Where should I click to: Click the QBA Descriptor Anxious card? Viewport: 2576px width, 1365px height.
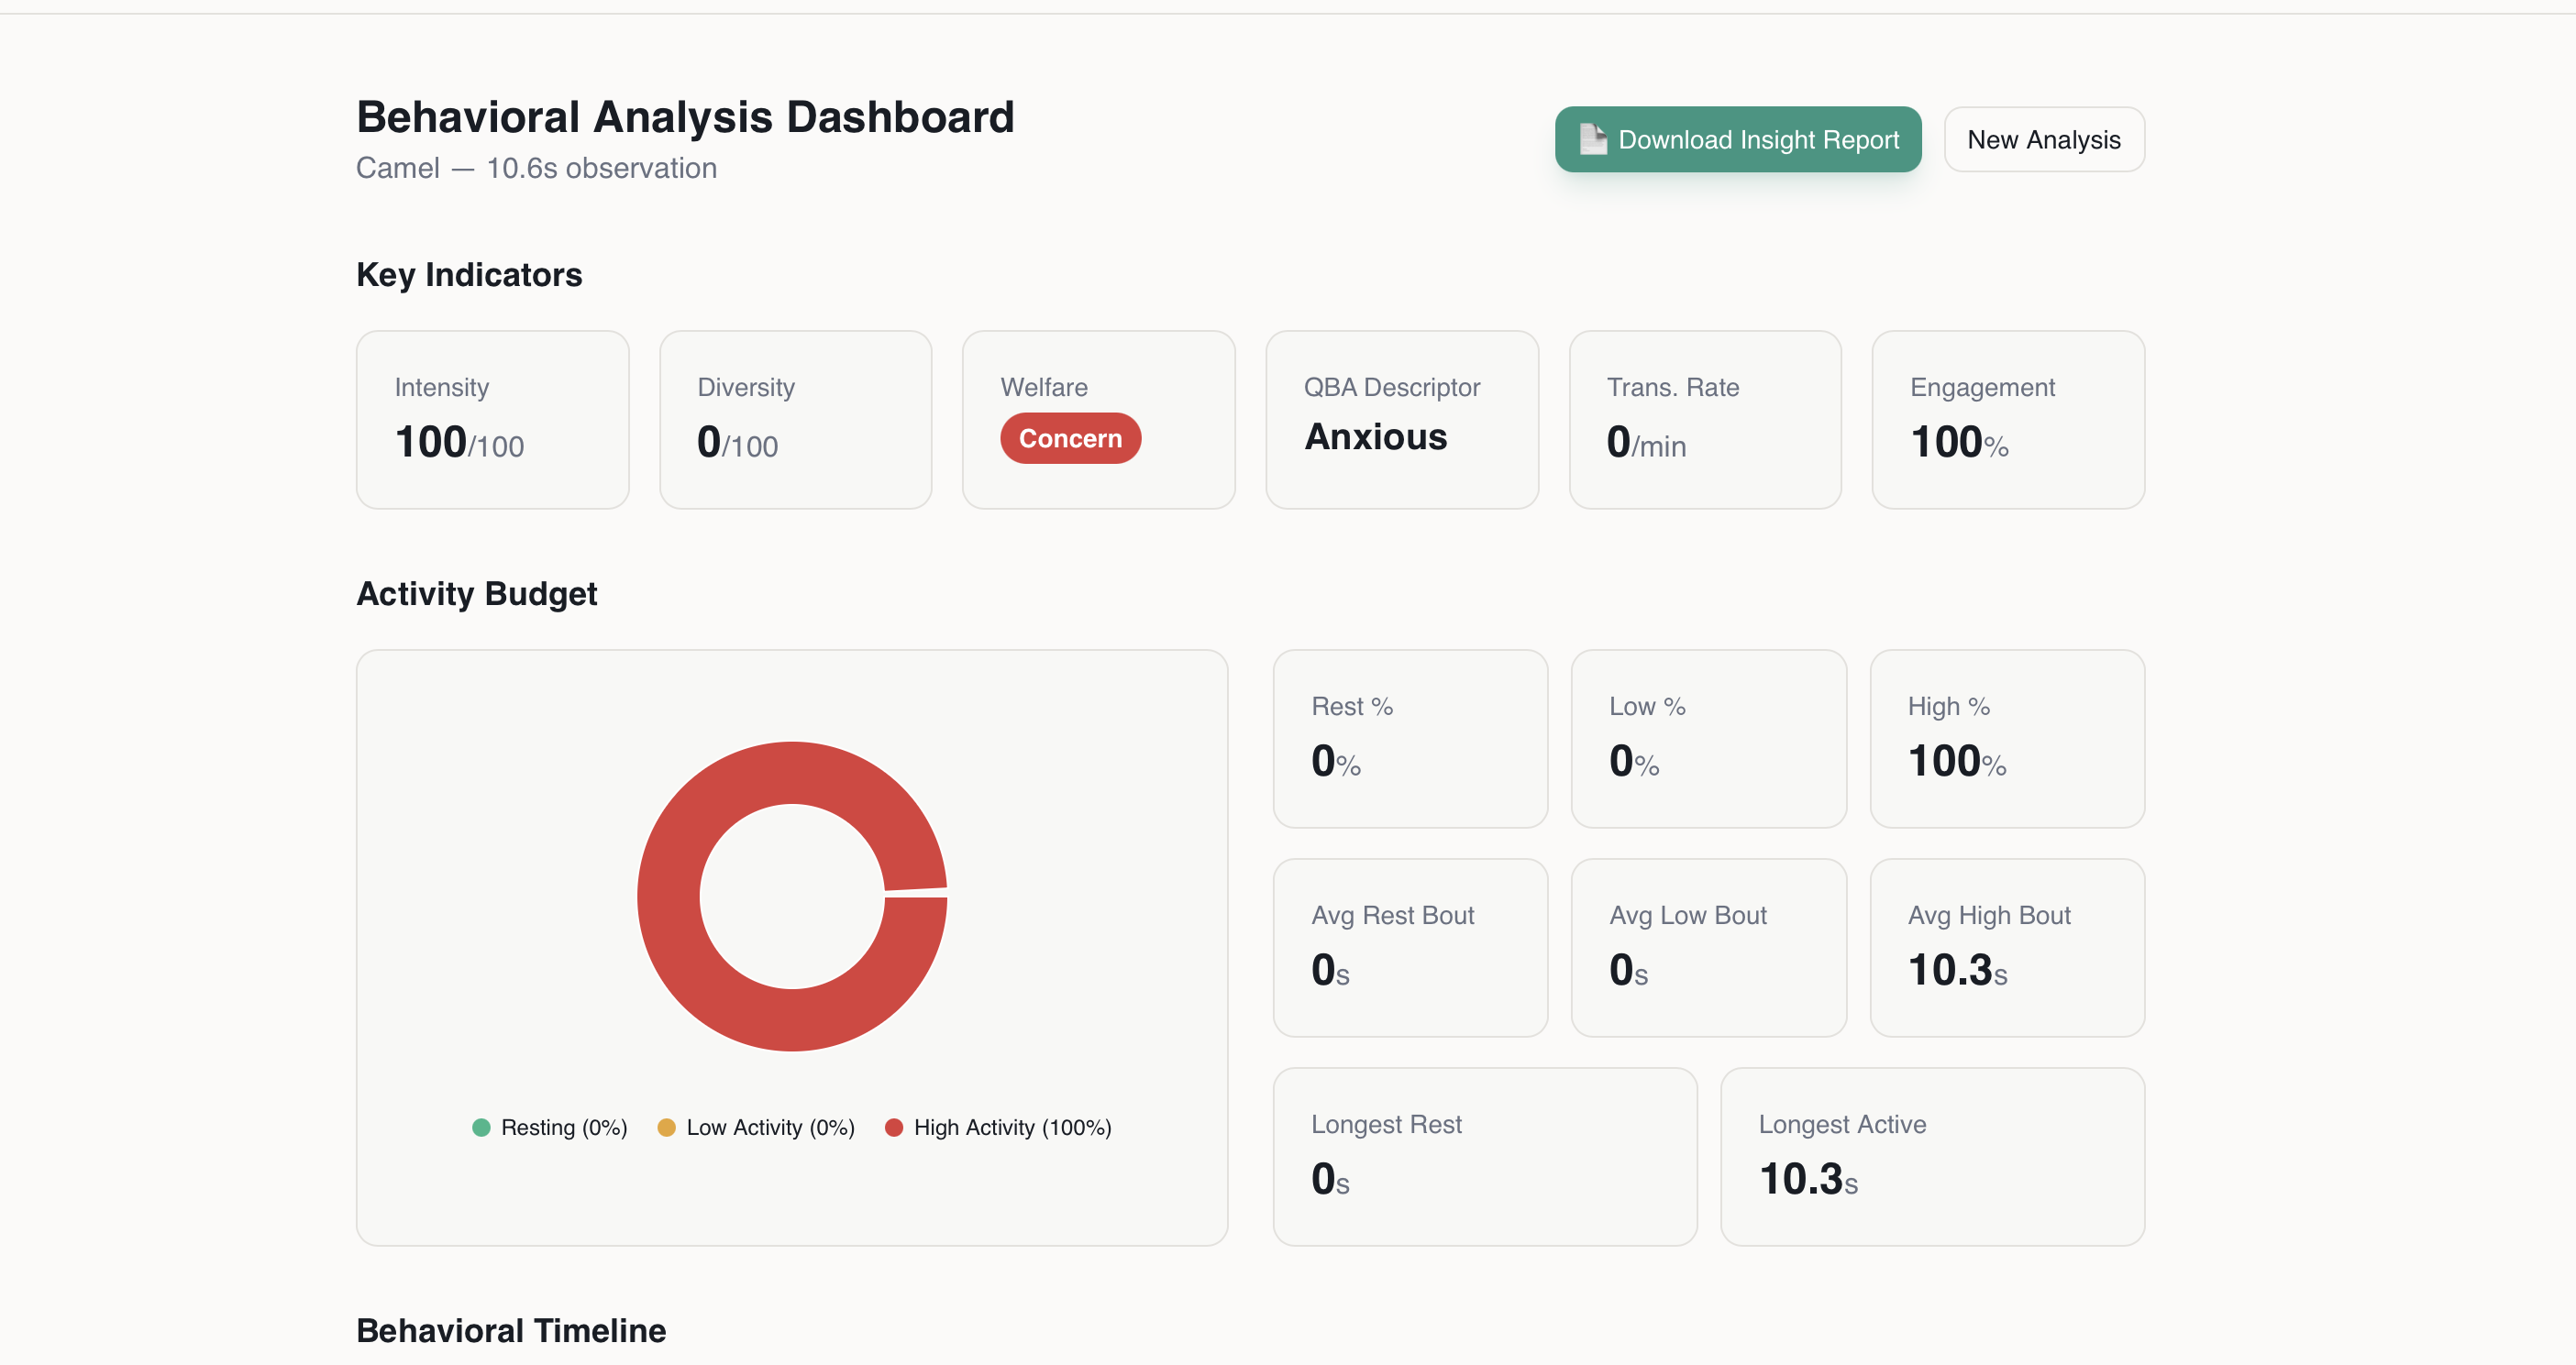(x=1401, y=419)
